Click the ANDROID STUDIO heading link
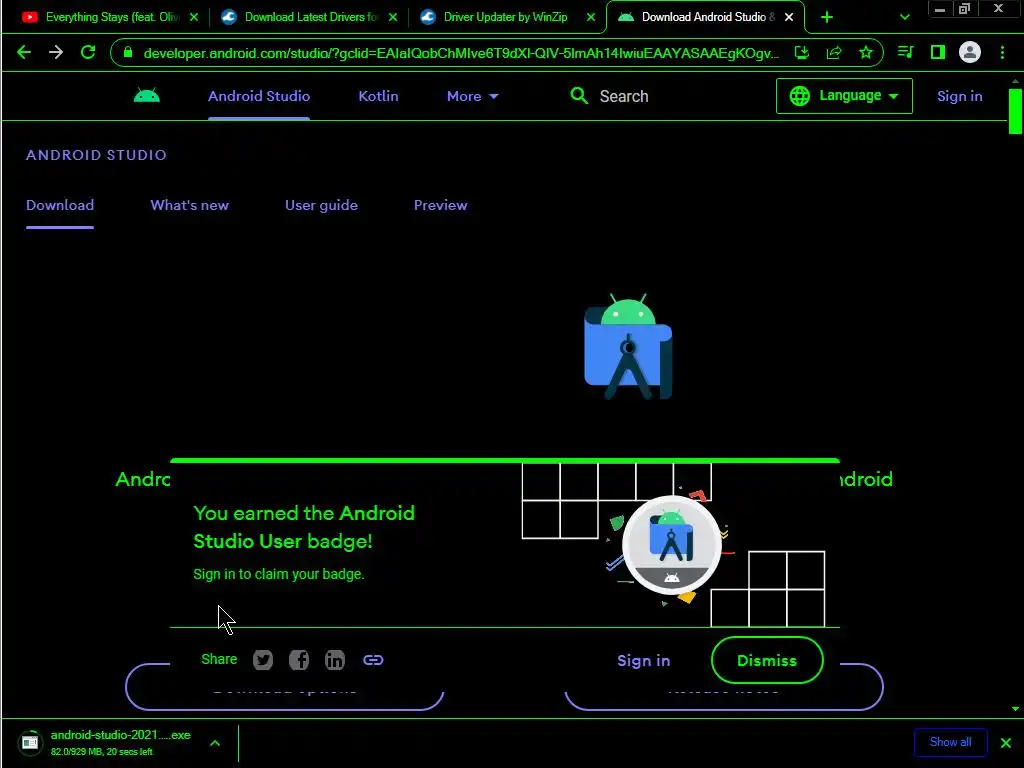Image resolution: width=1024 pixels, height=768 pixels. tap(97, 155)
